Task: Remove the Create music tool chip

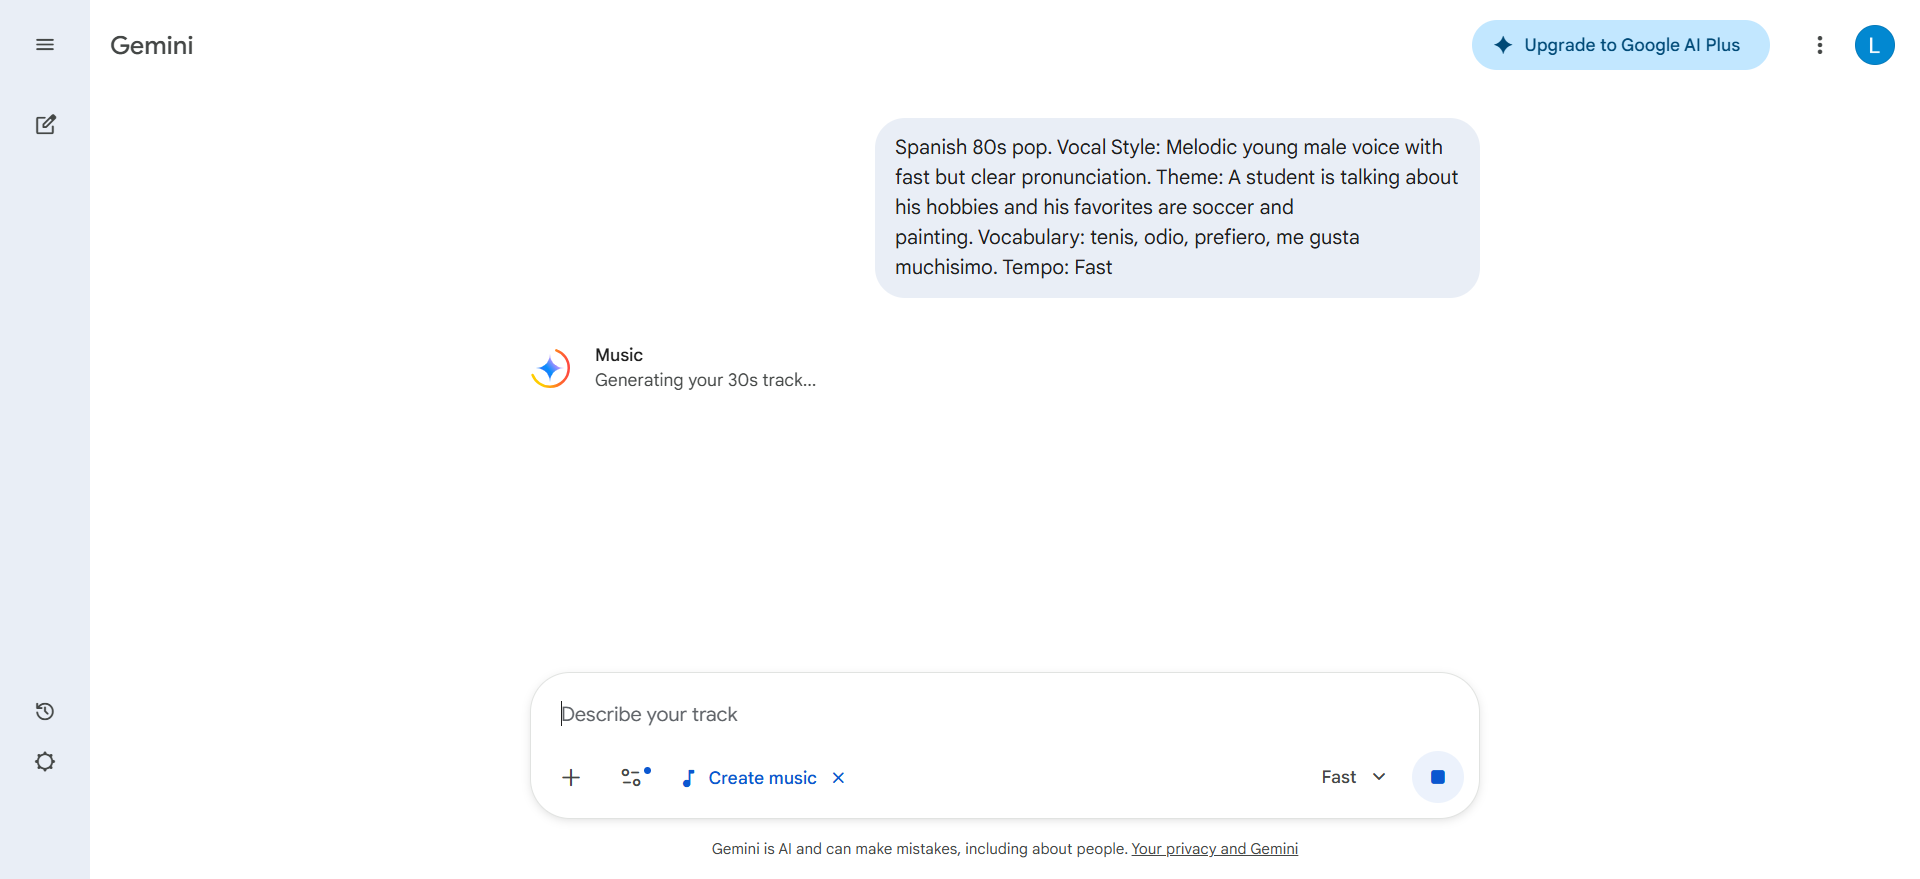Action: 839,778
